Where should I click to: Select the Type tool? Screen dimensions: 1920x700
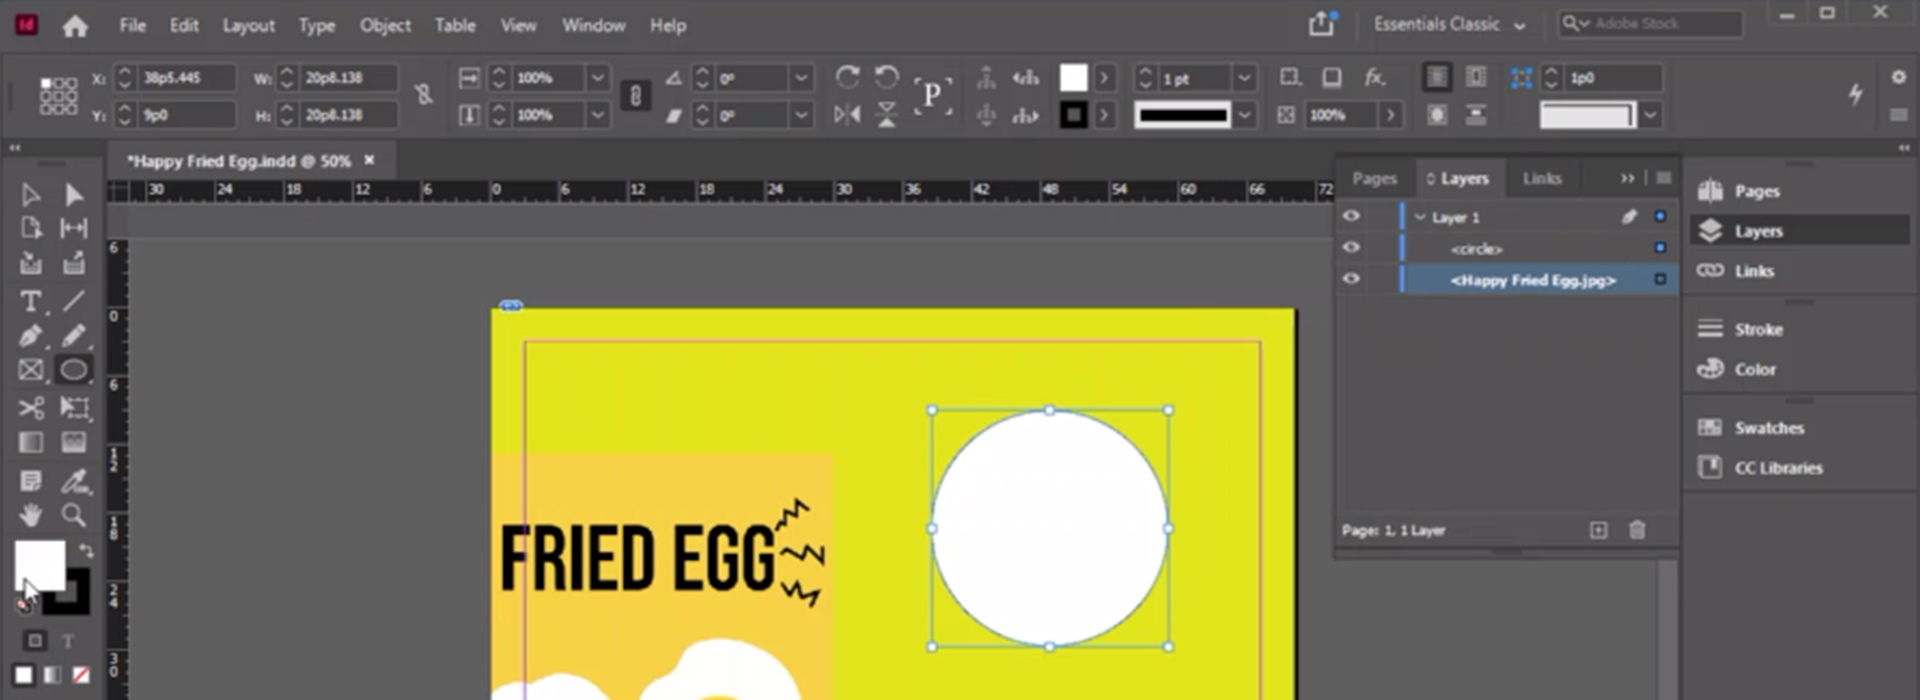tap(30, 301)
